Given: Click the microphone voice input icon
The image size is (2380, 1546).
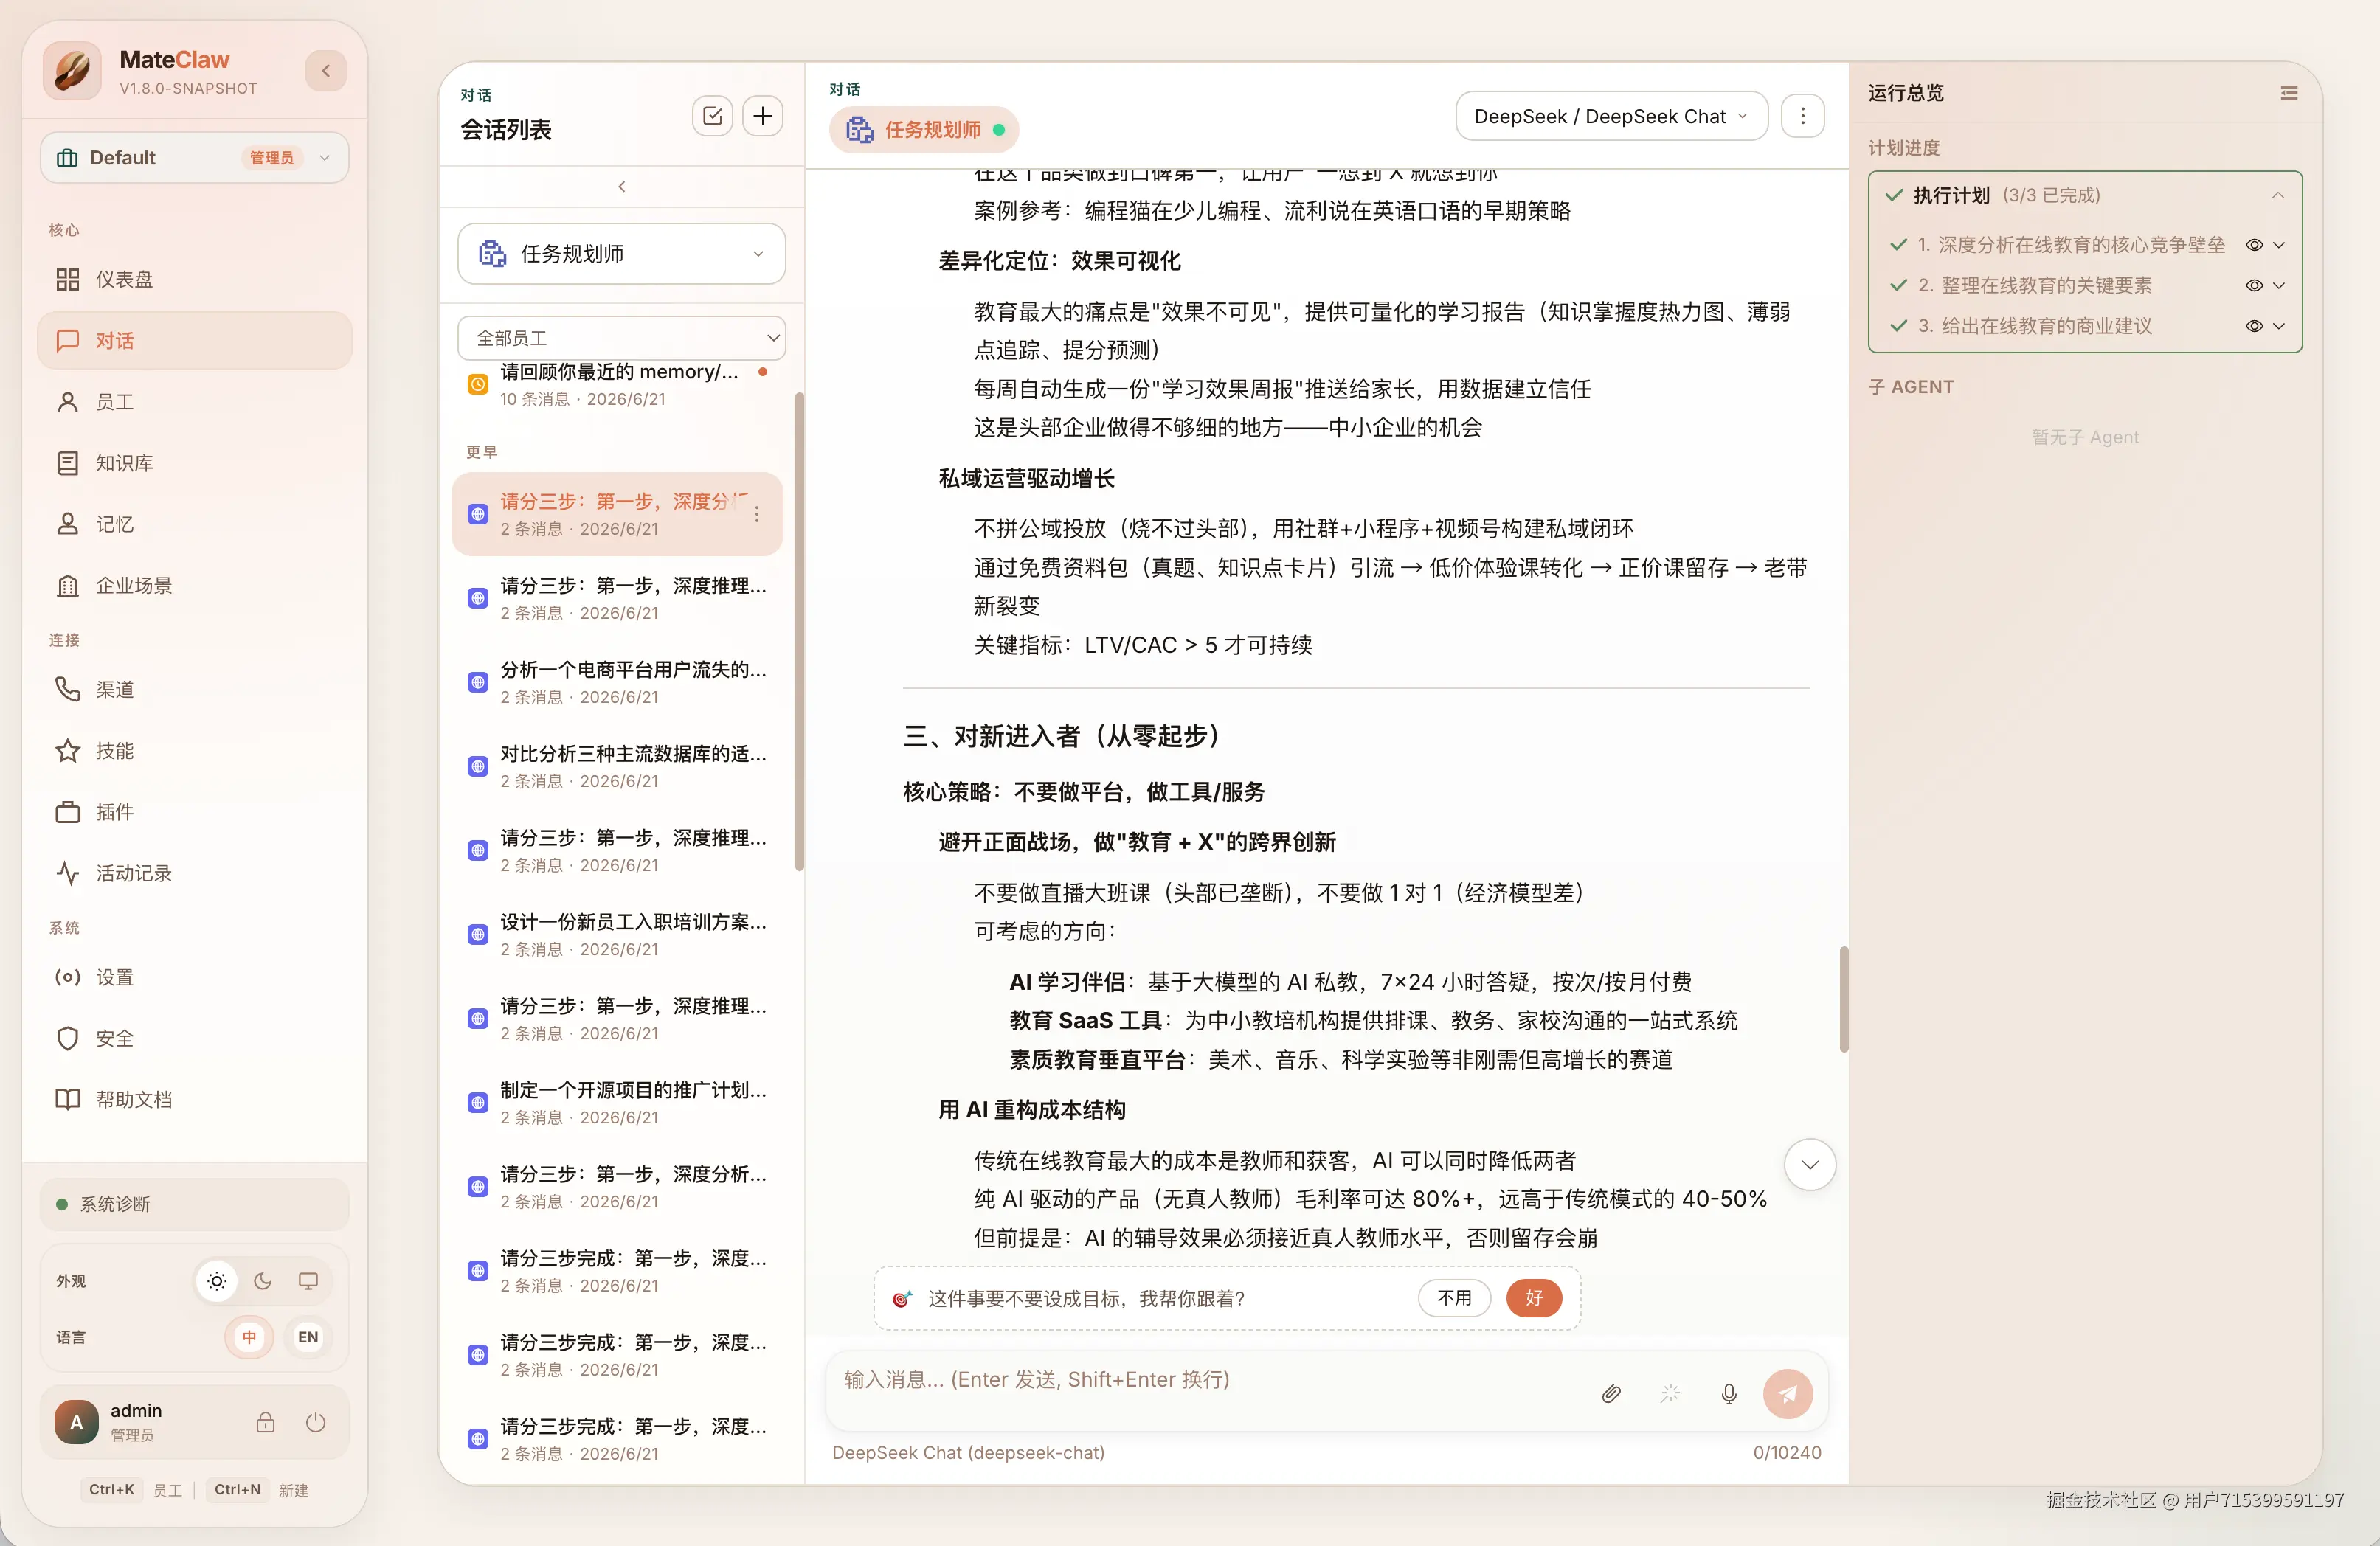Looking at the screenshot, I should (x=1729, y=1394).
